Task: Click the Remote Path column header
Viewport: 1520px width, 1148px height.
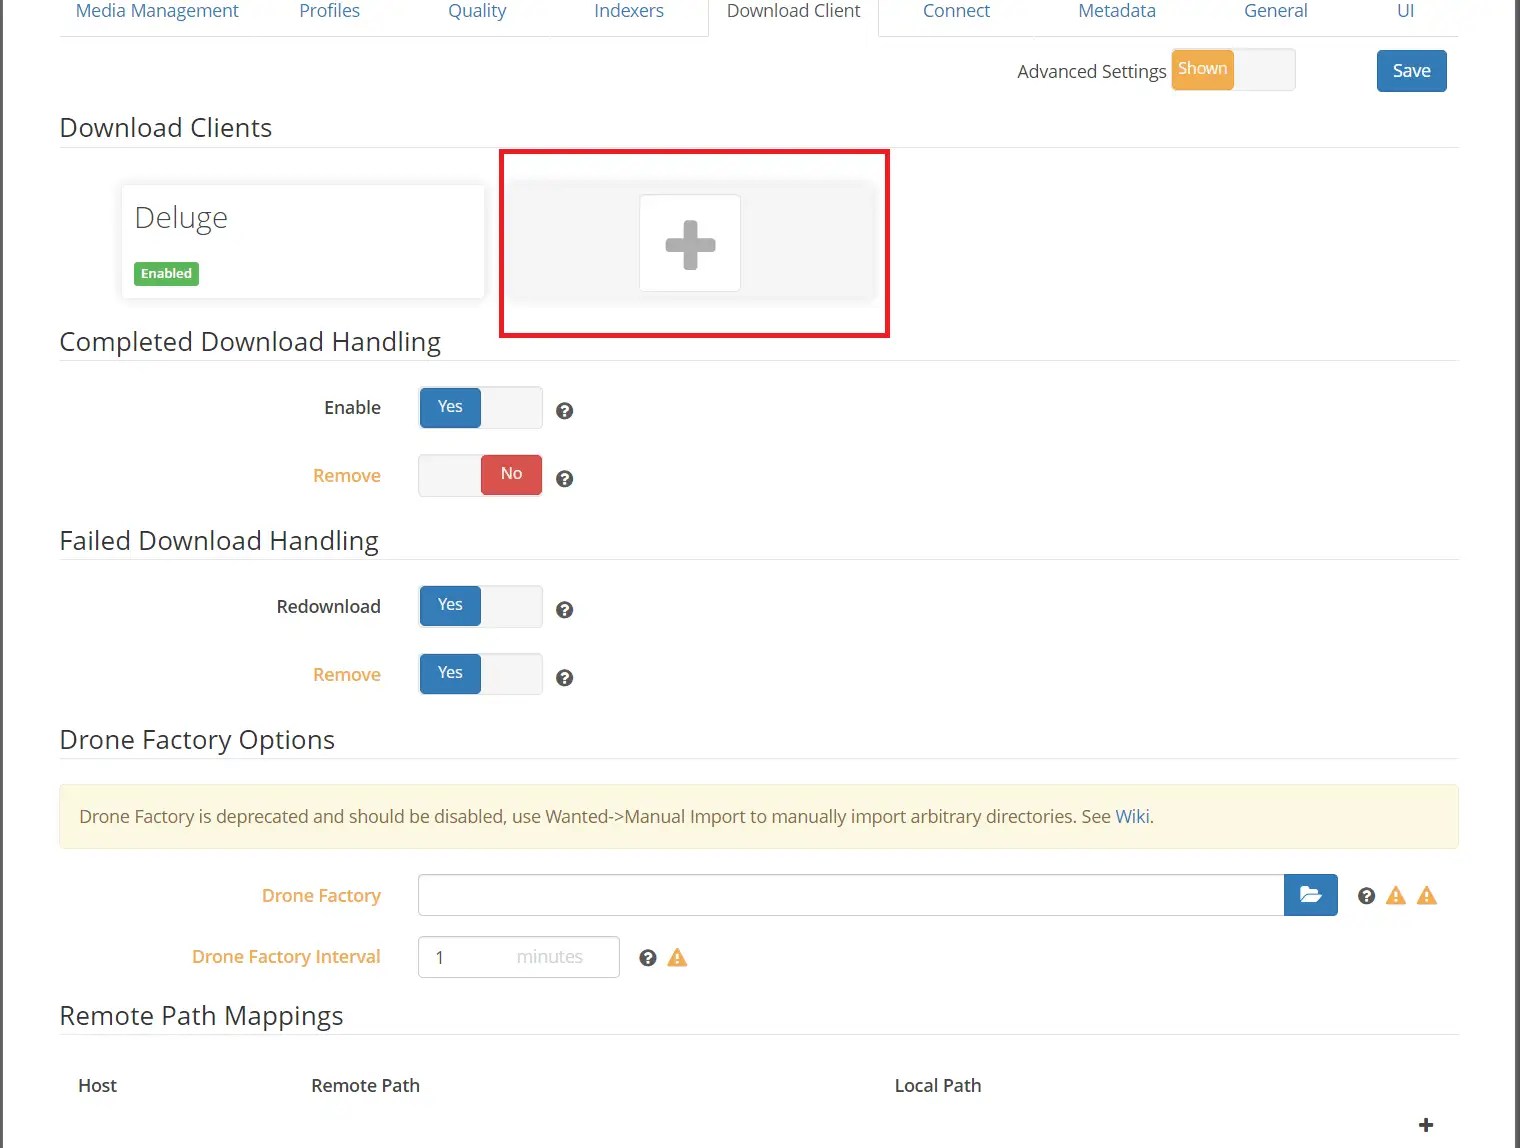Action: [x=366, y=1086]
